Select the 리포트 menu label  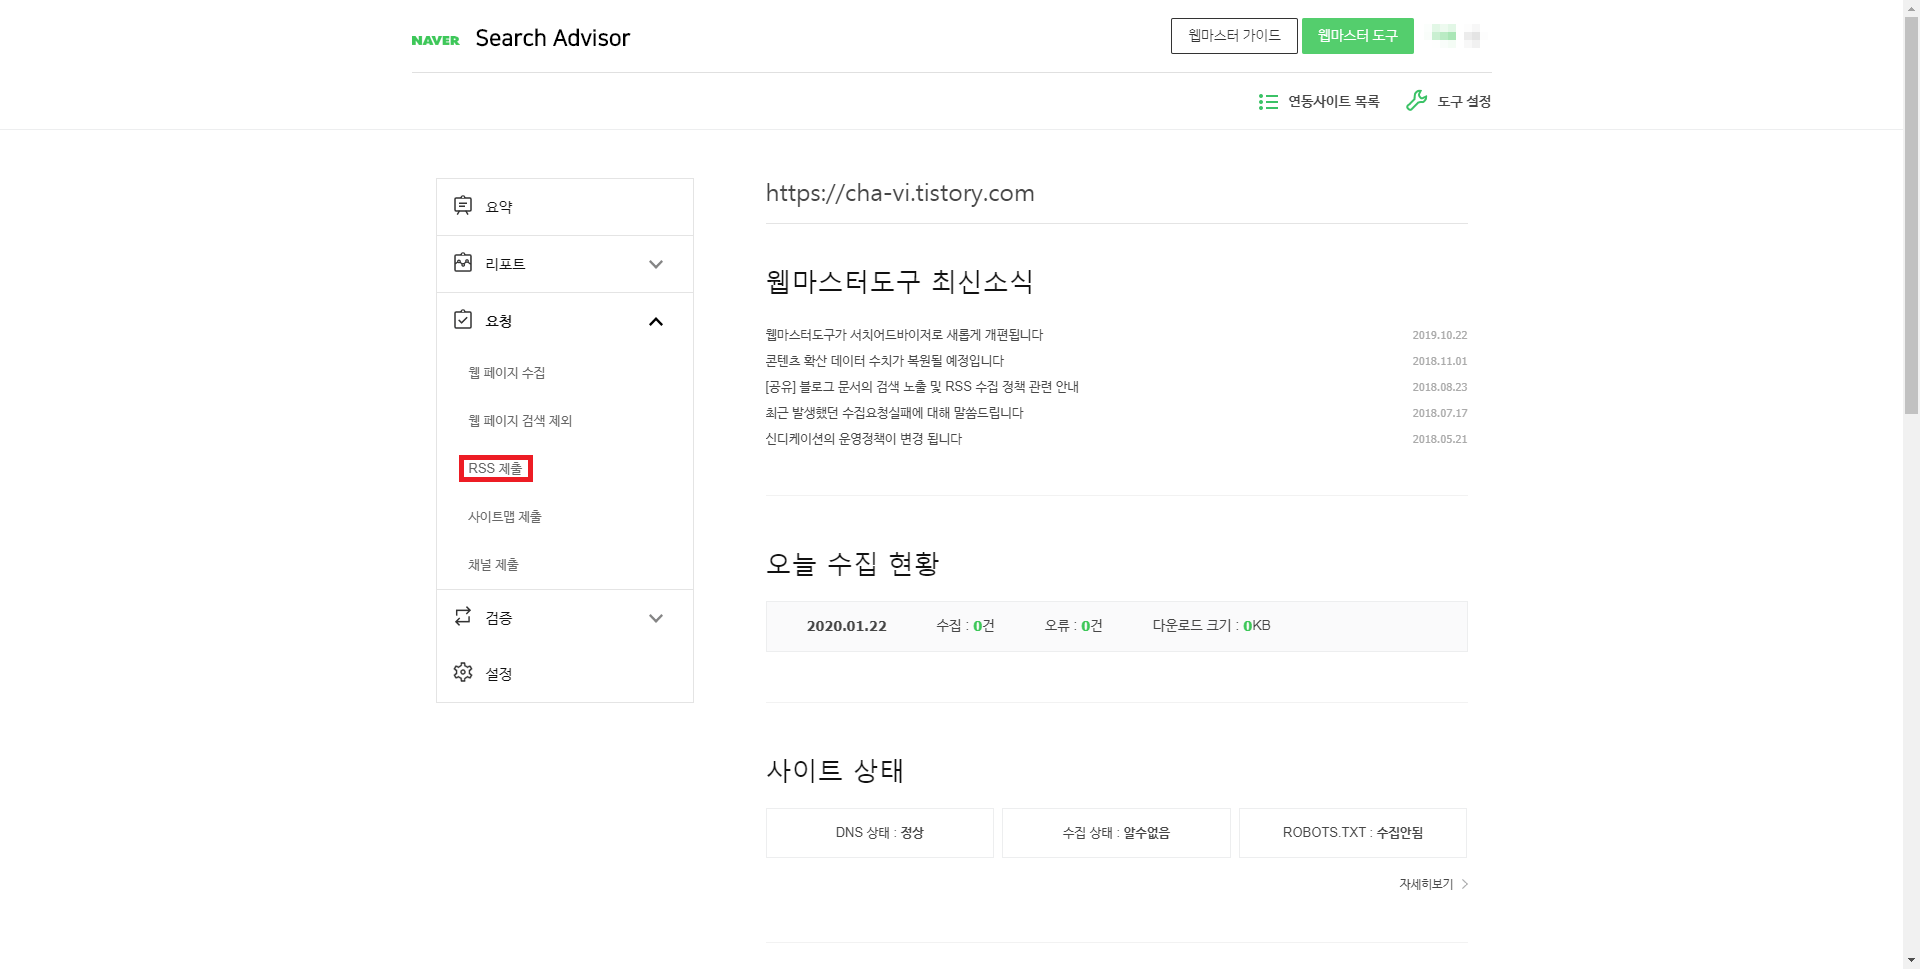click(x=505, y=264)
